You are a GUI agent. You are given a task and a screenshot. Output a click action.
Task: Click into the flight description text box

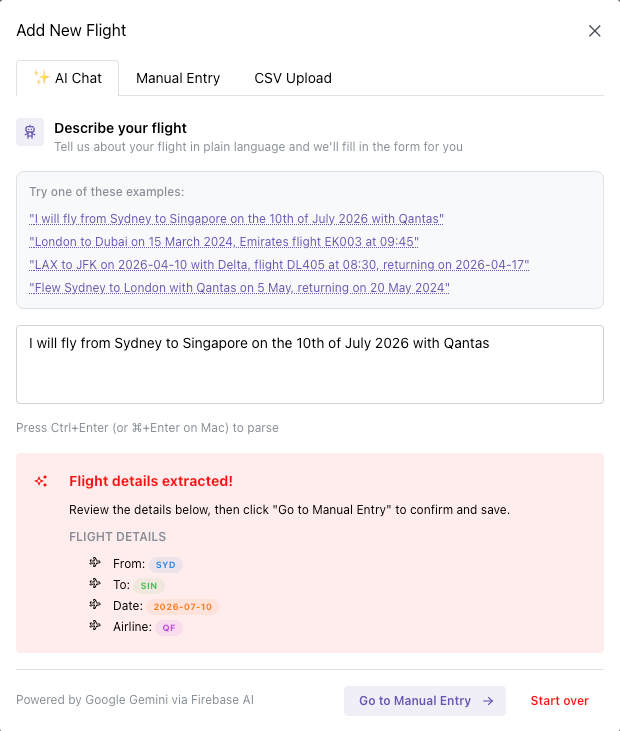point(310,364)
